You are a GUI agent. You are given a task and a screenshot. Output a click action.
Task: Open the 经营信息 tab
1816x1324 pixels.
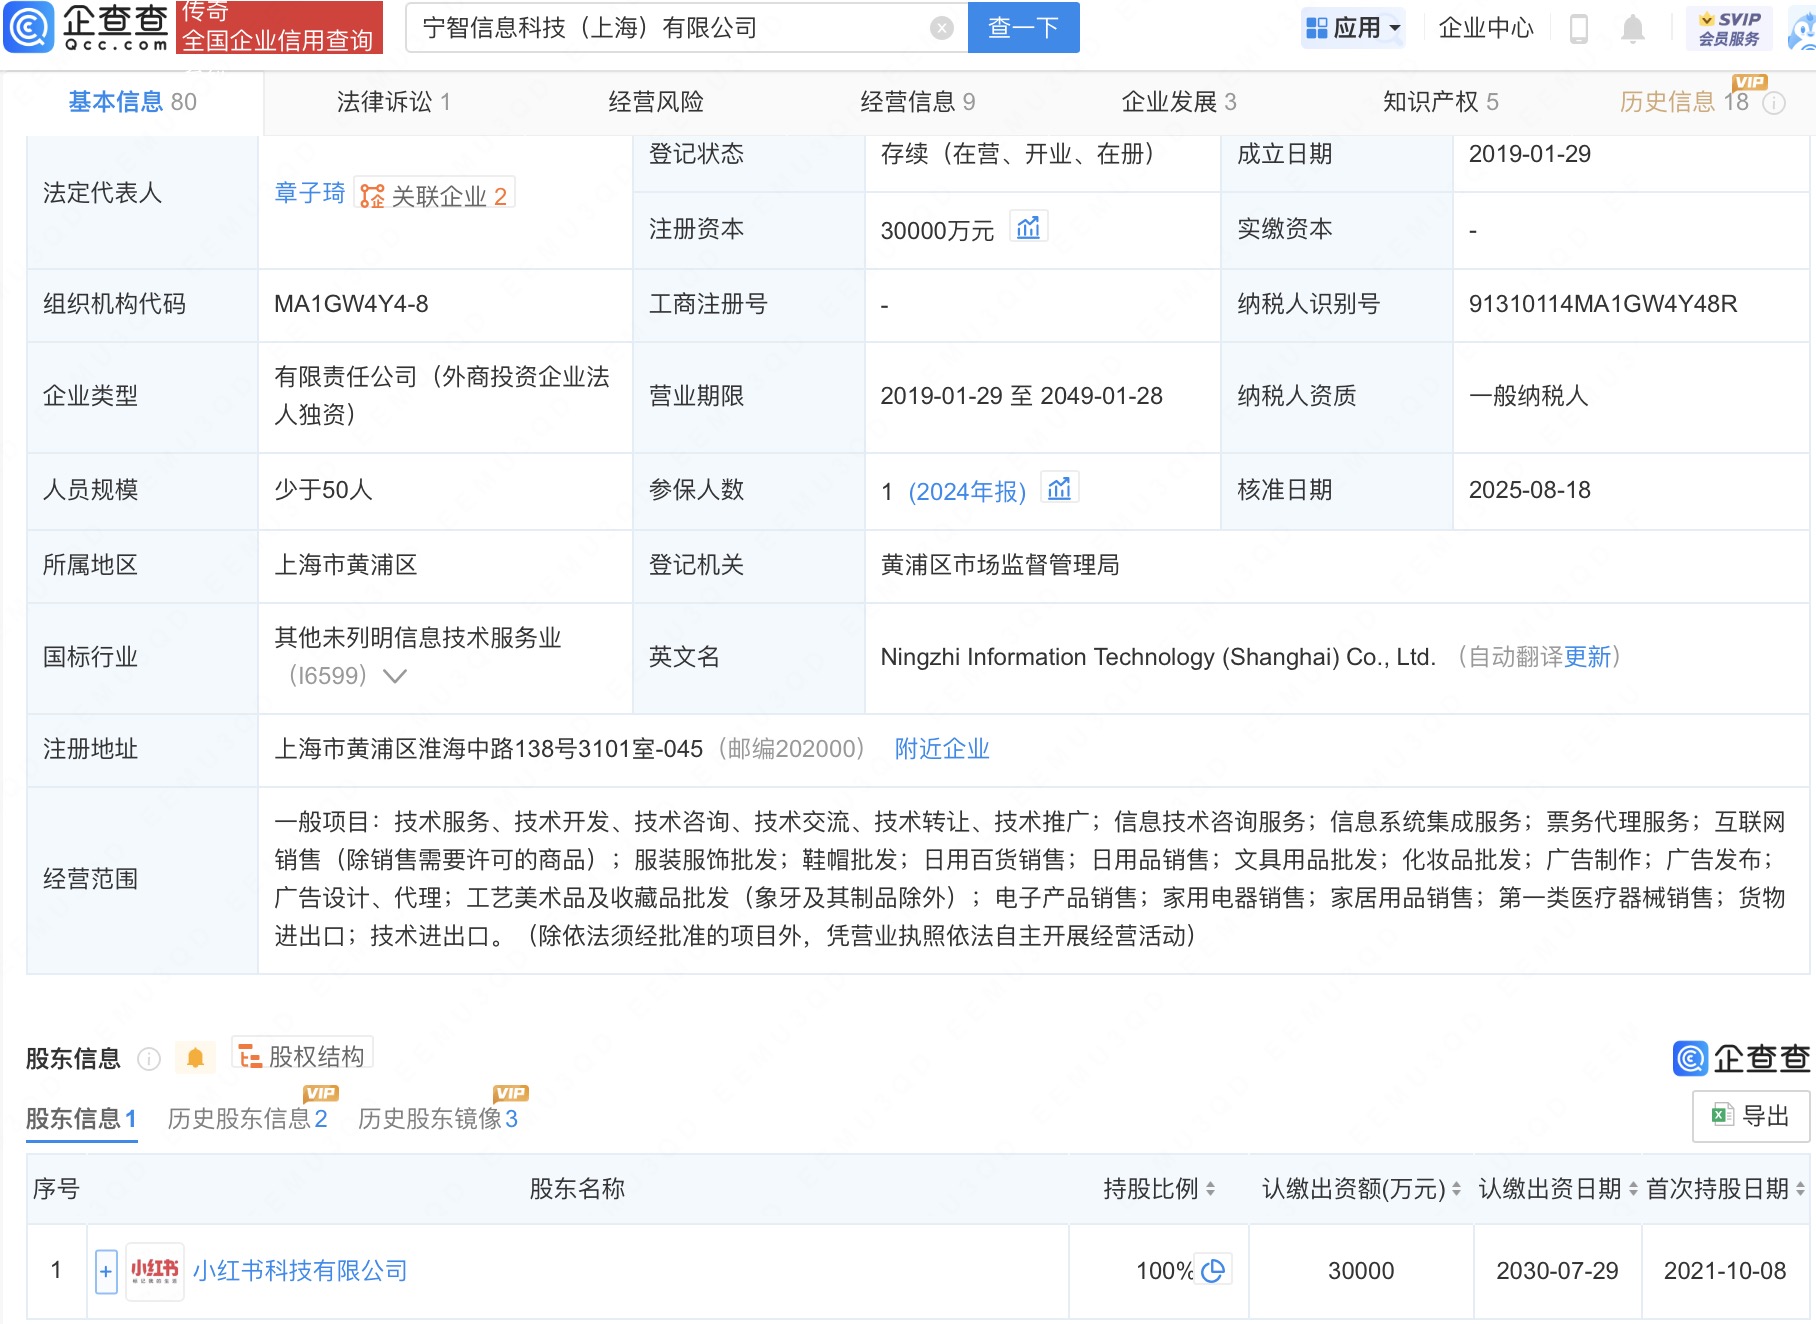pos(918,102)
